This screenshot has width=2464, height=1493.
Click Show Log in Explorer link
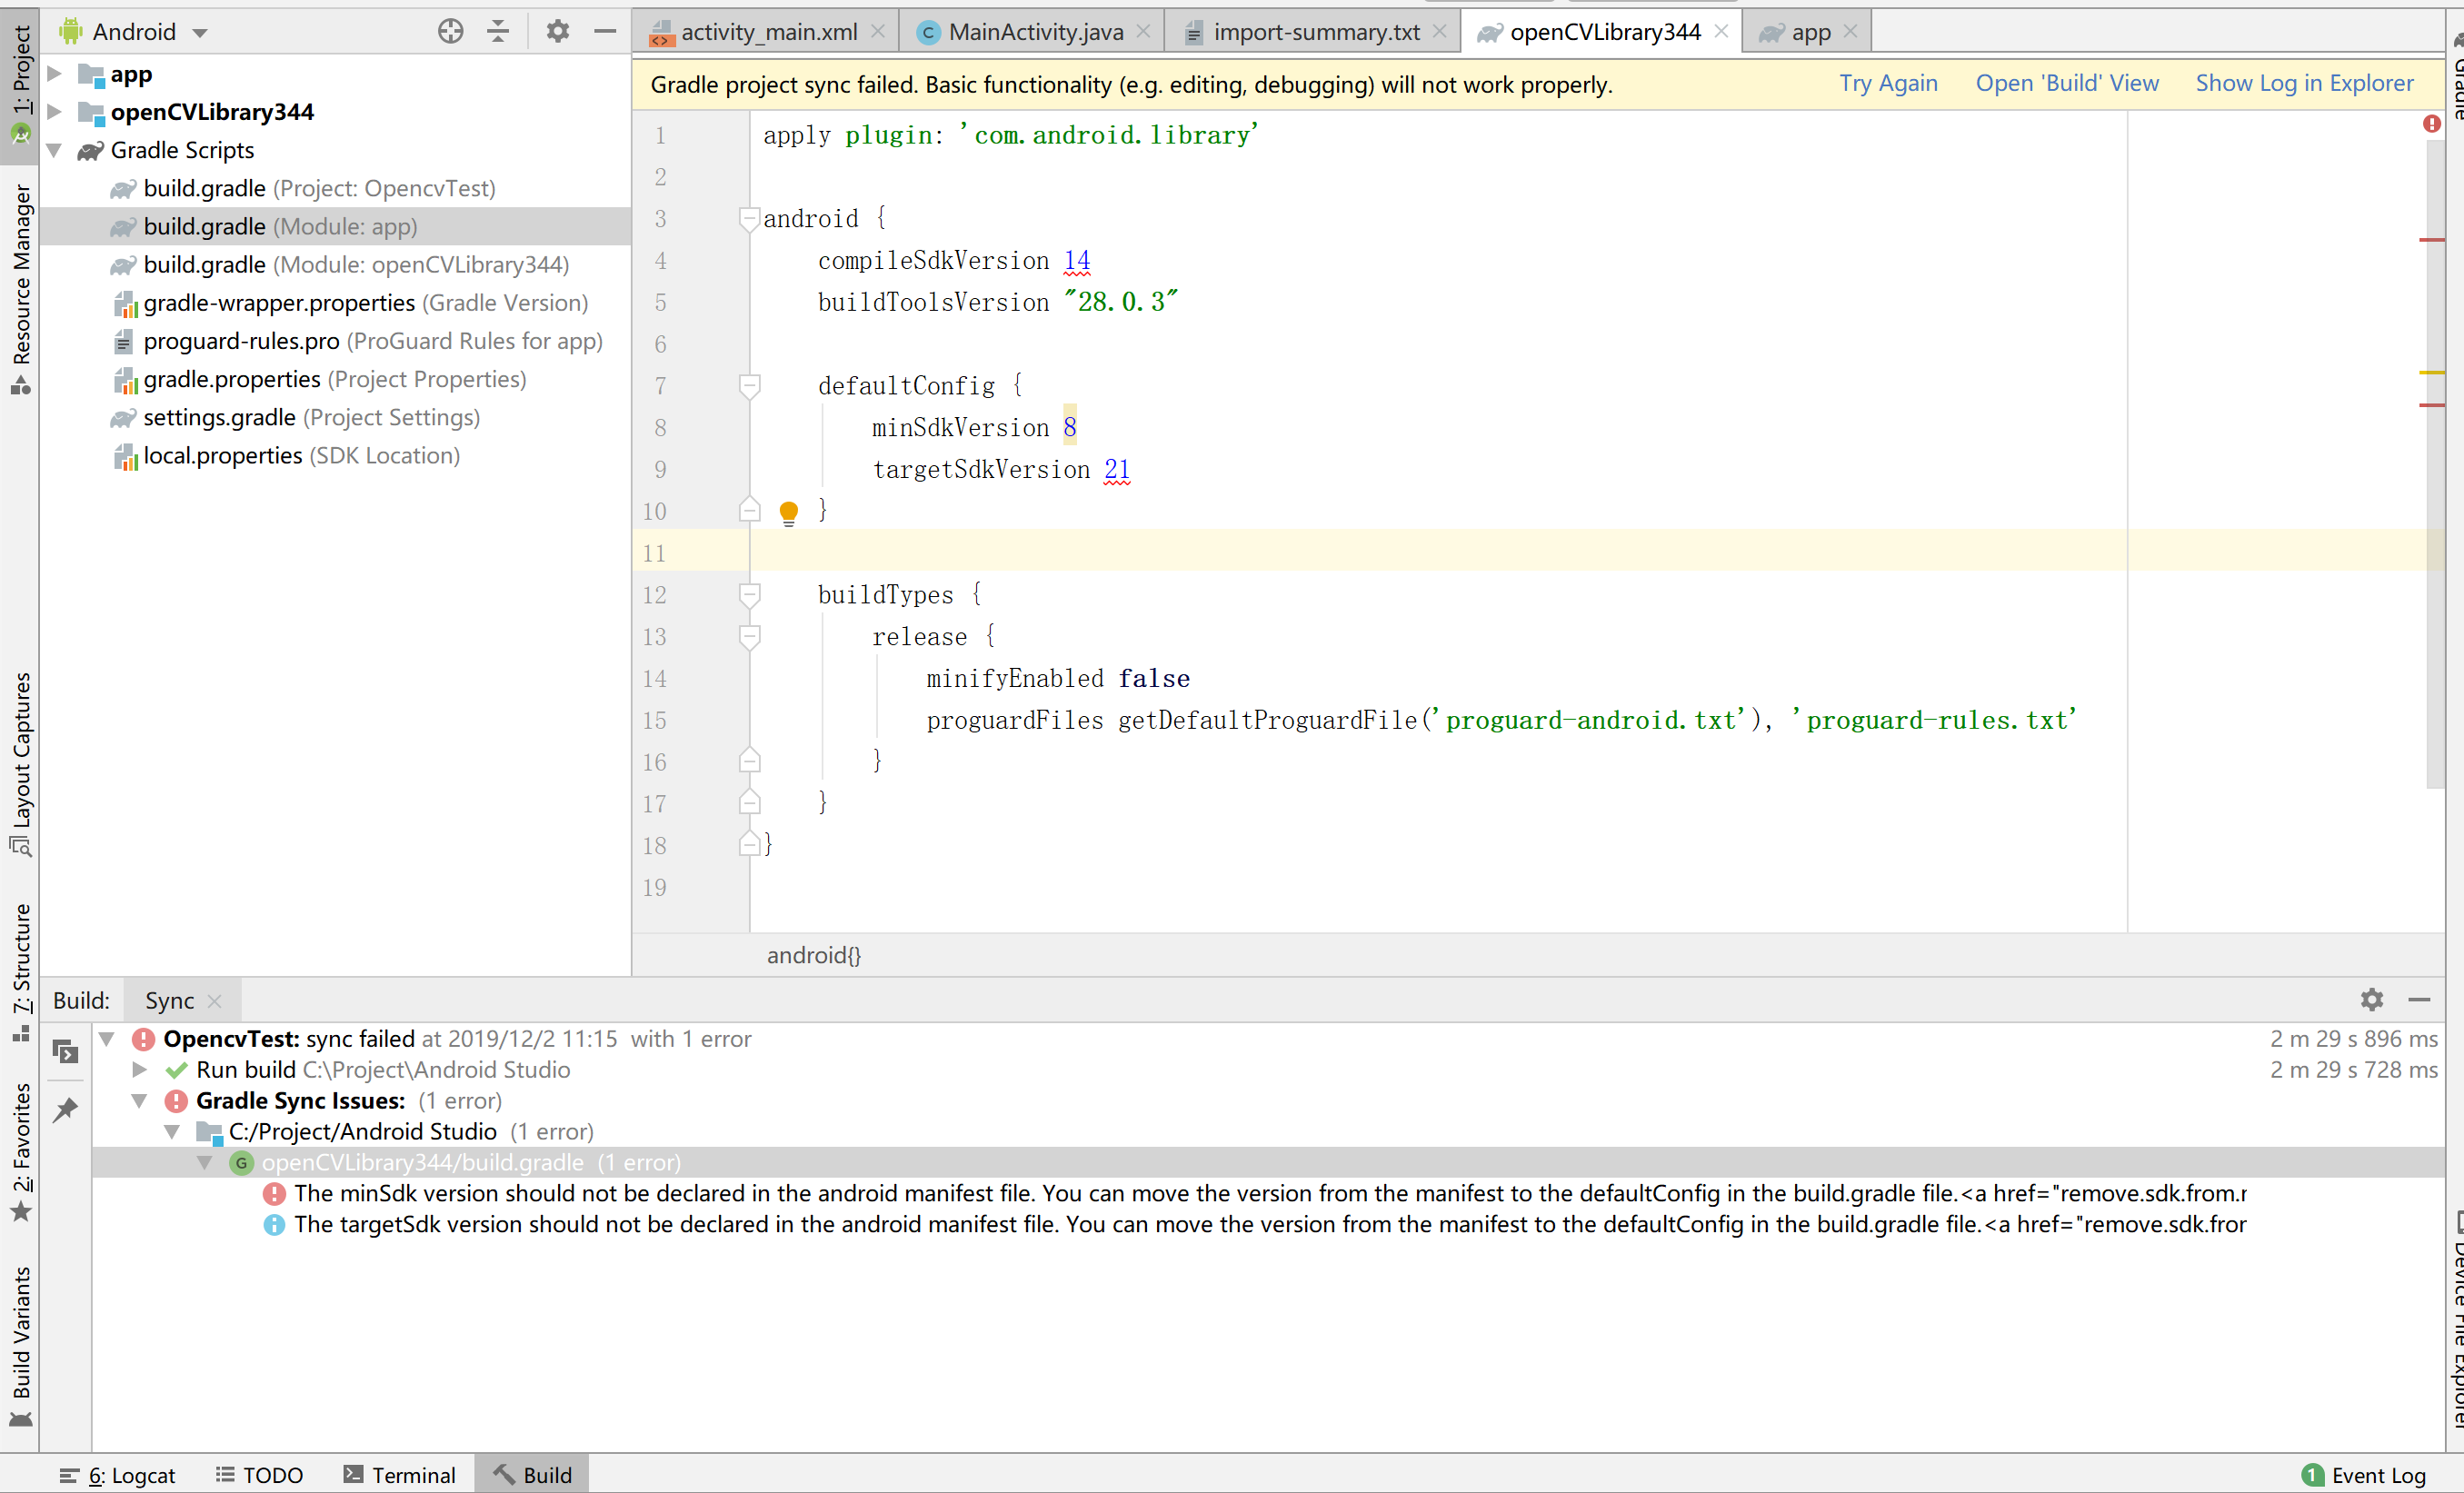coord(2303,83)
